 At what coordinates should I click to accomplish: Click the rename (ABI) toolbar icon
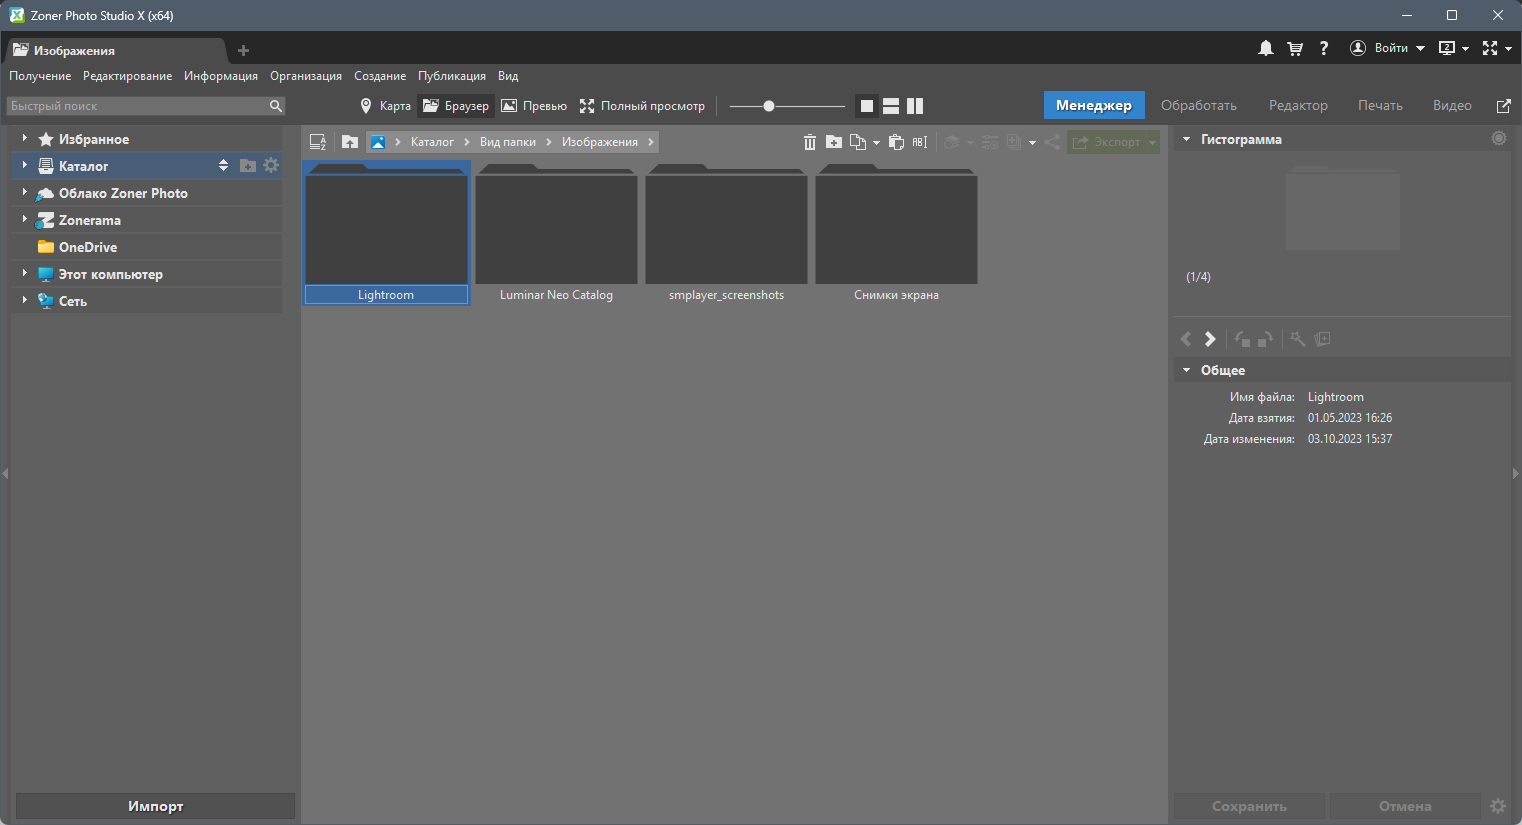920,141
